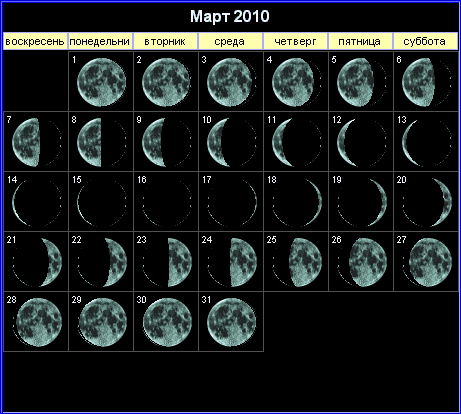The width and height of the screenshot is (461, 414).
Task: Click the Март 2010 title
Action: point(230,16)
